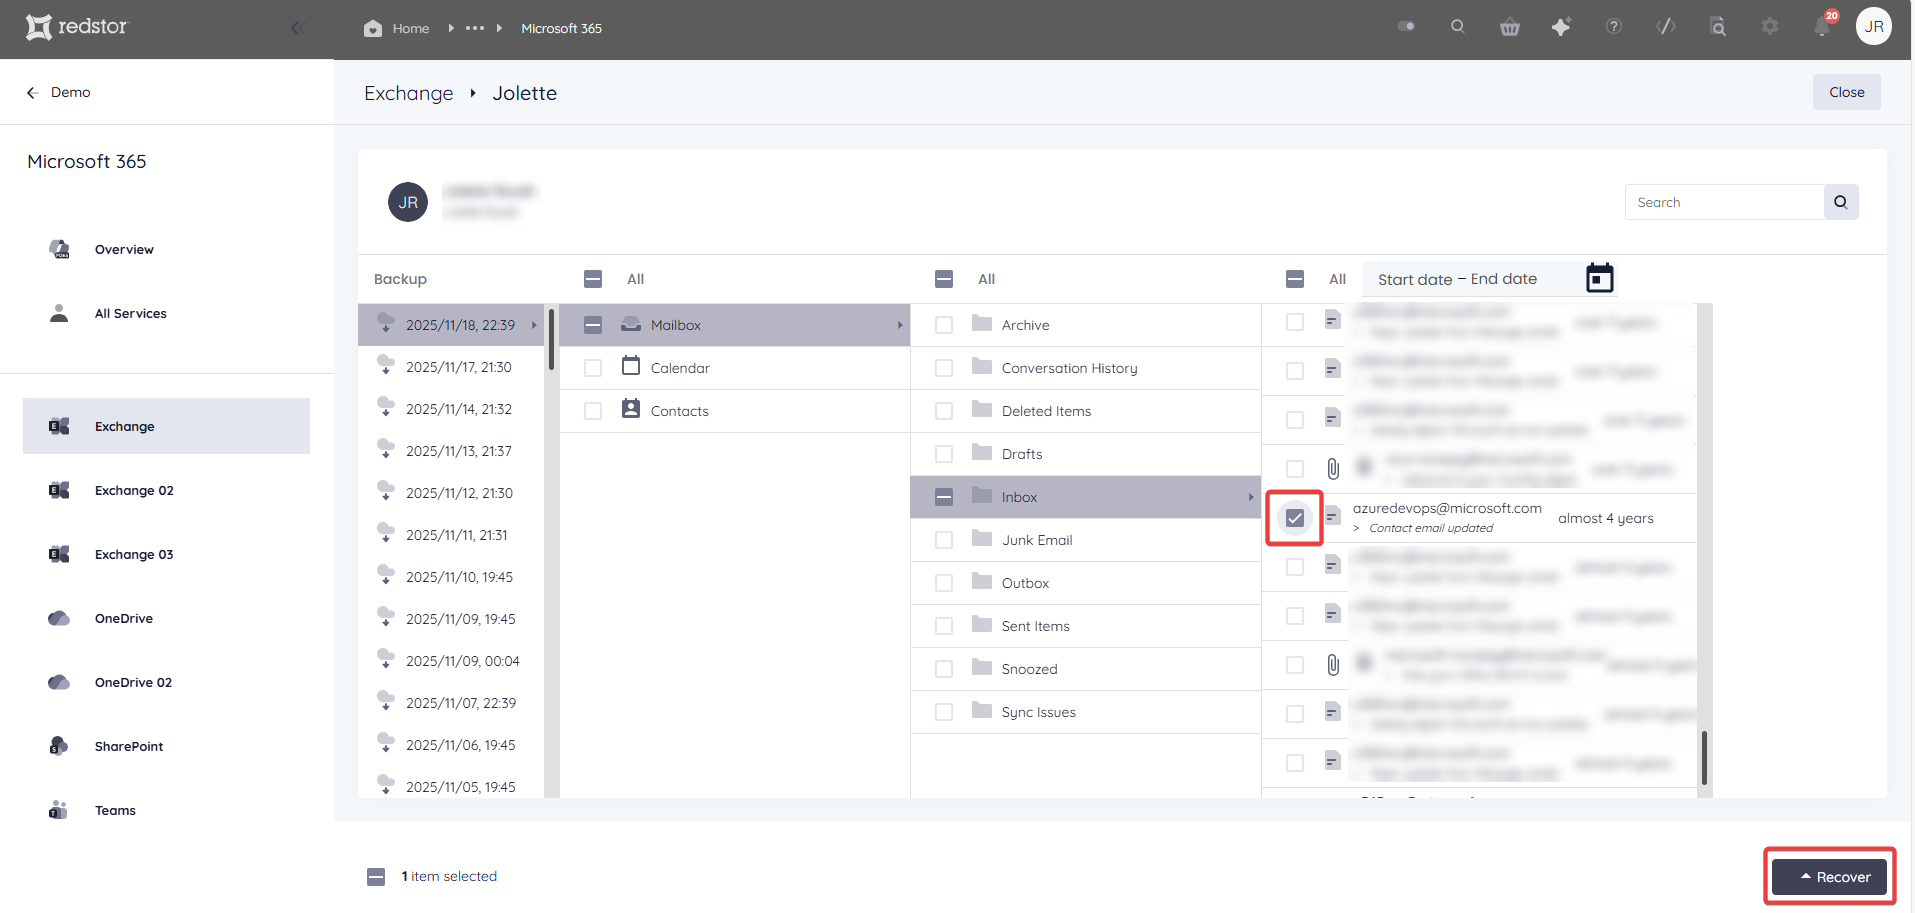Open the Junk Email folder

point(1085,540)
